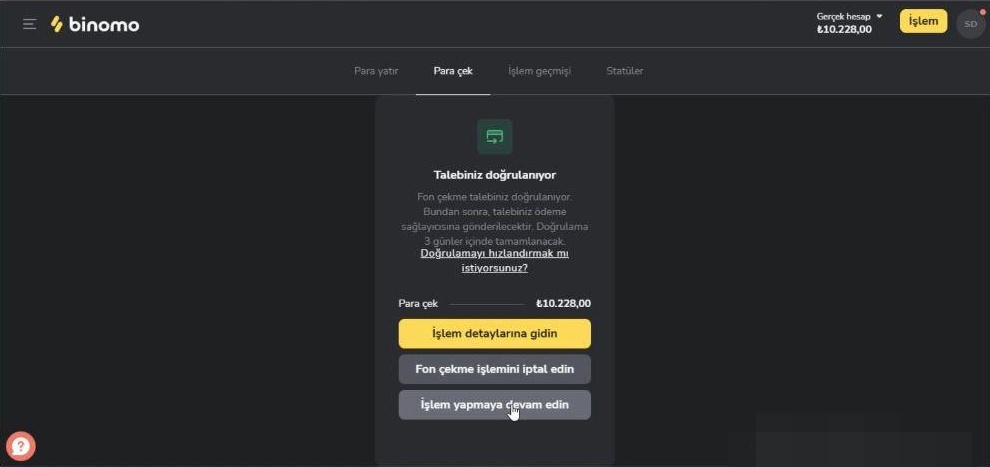Click the verification description paragraph
The image size is (990, 467).
coord(494,219)
